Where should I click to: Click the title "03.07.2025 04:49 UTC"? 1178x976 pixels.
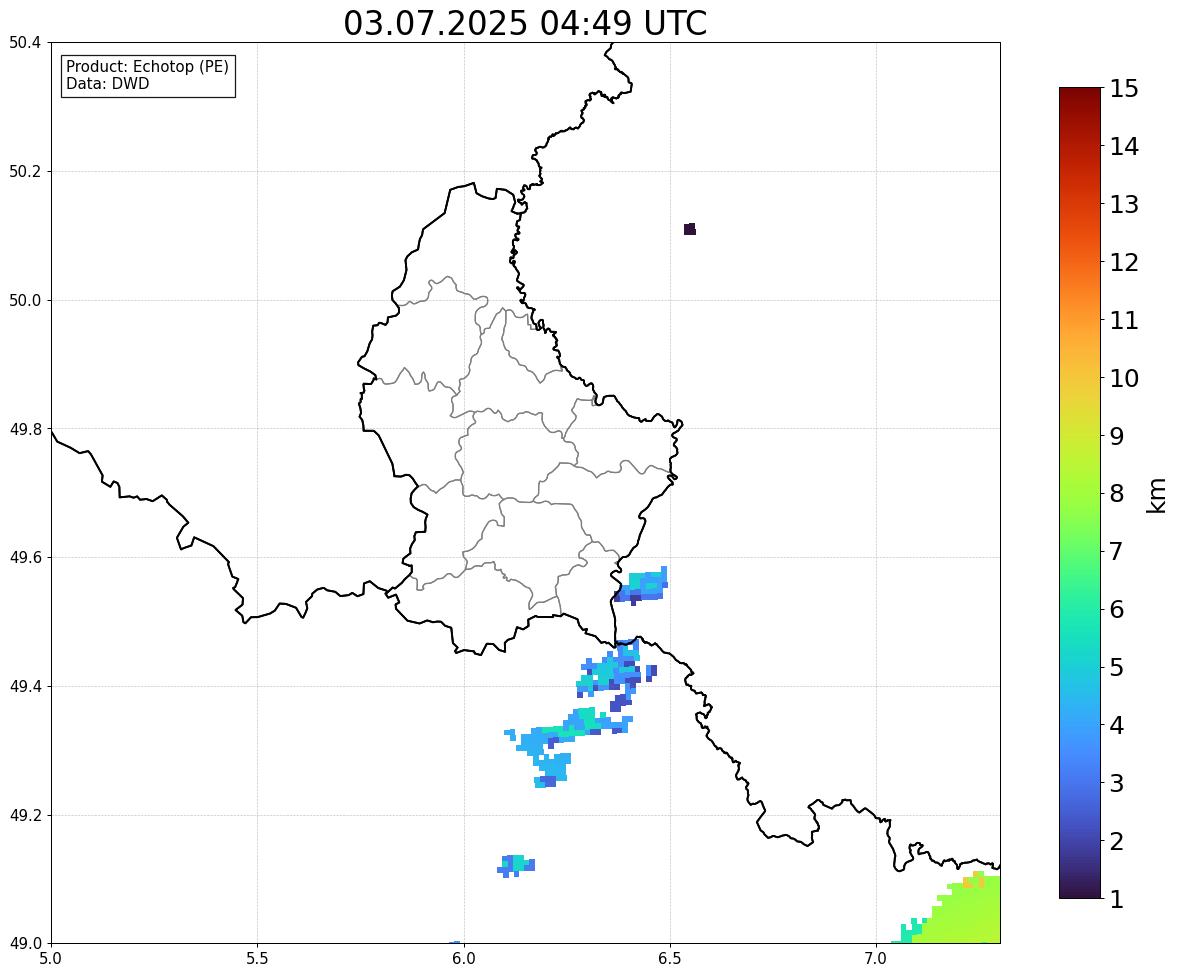pos(525,23)
